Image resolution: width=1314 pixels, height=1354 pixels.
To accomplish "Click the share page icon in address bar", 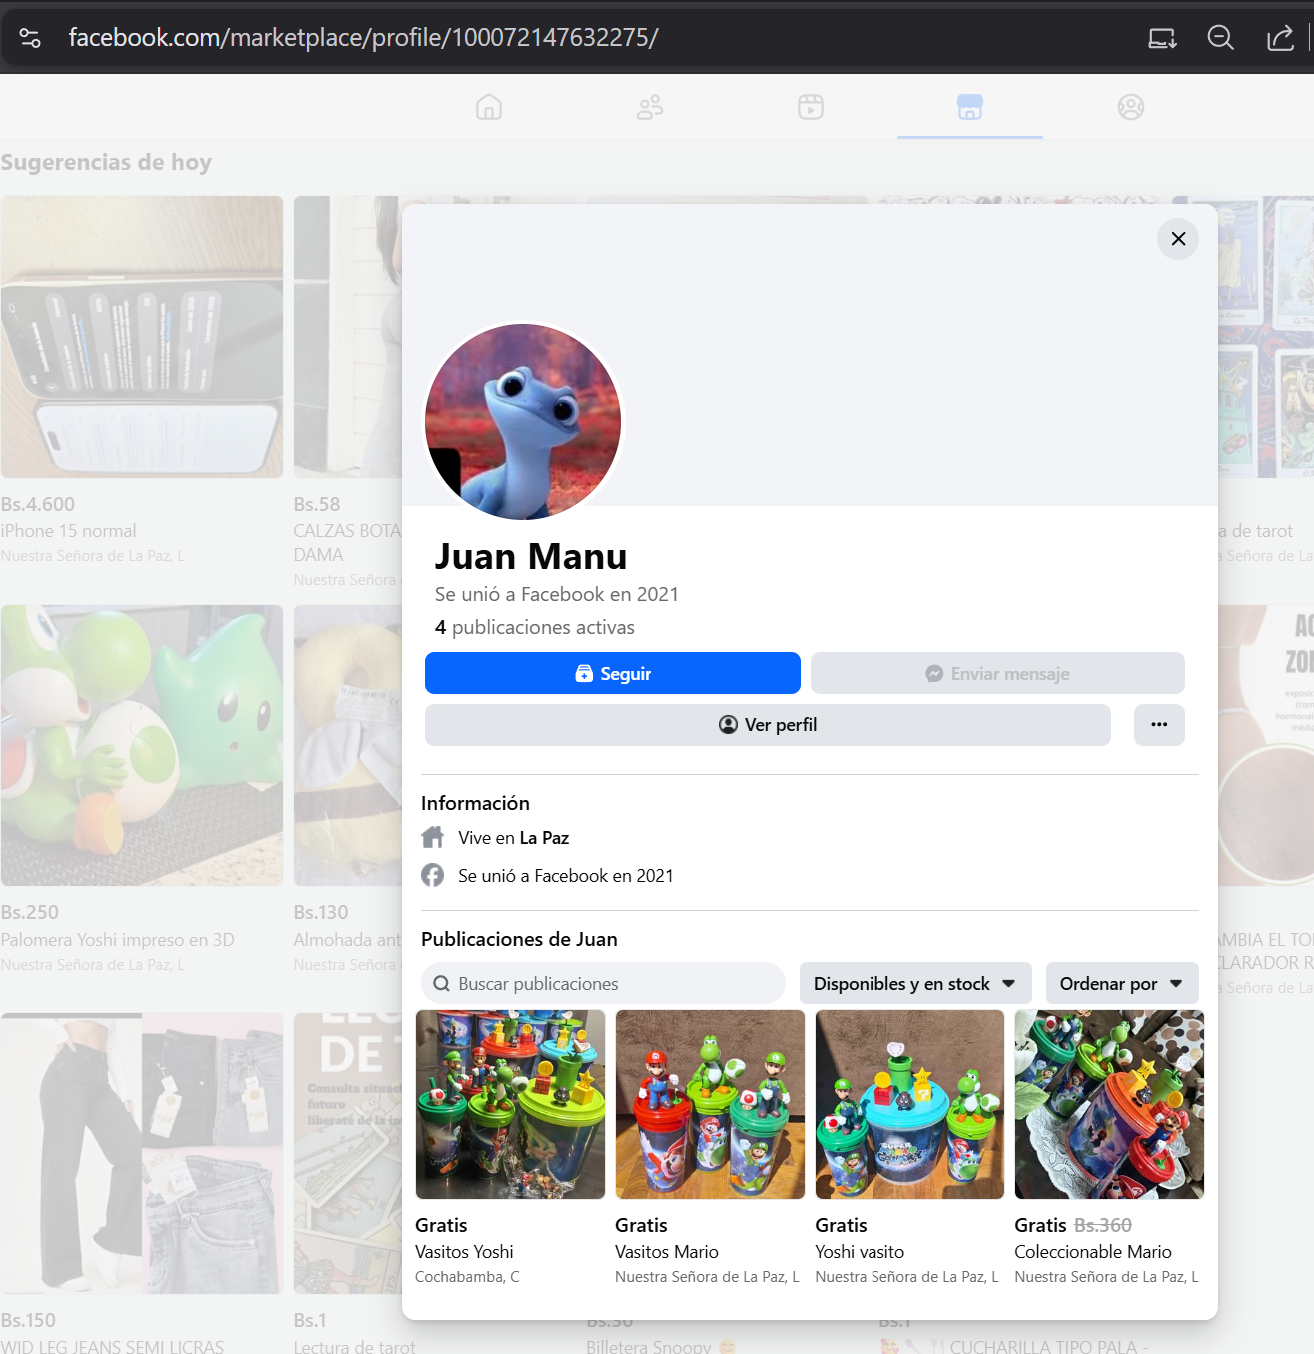I will pyautogui.click(x=1280, y=38).
